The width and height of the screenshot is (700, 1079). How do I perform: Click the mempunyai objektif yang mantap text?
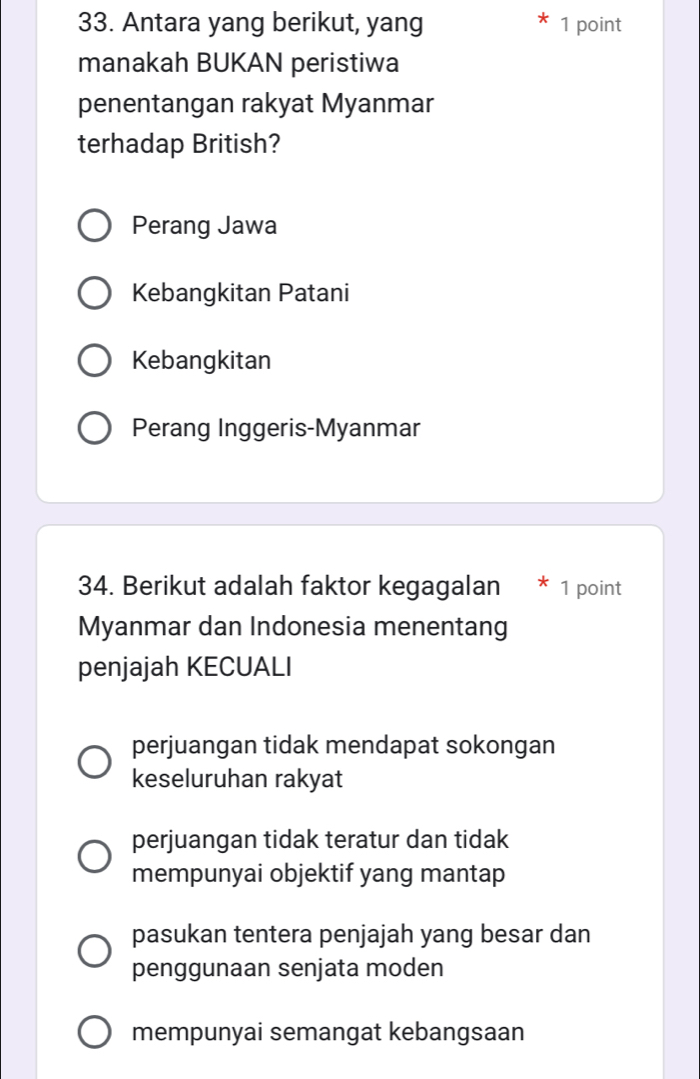[318, 873]
